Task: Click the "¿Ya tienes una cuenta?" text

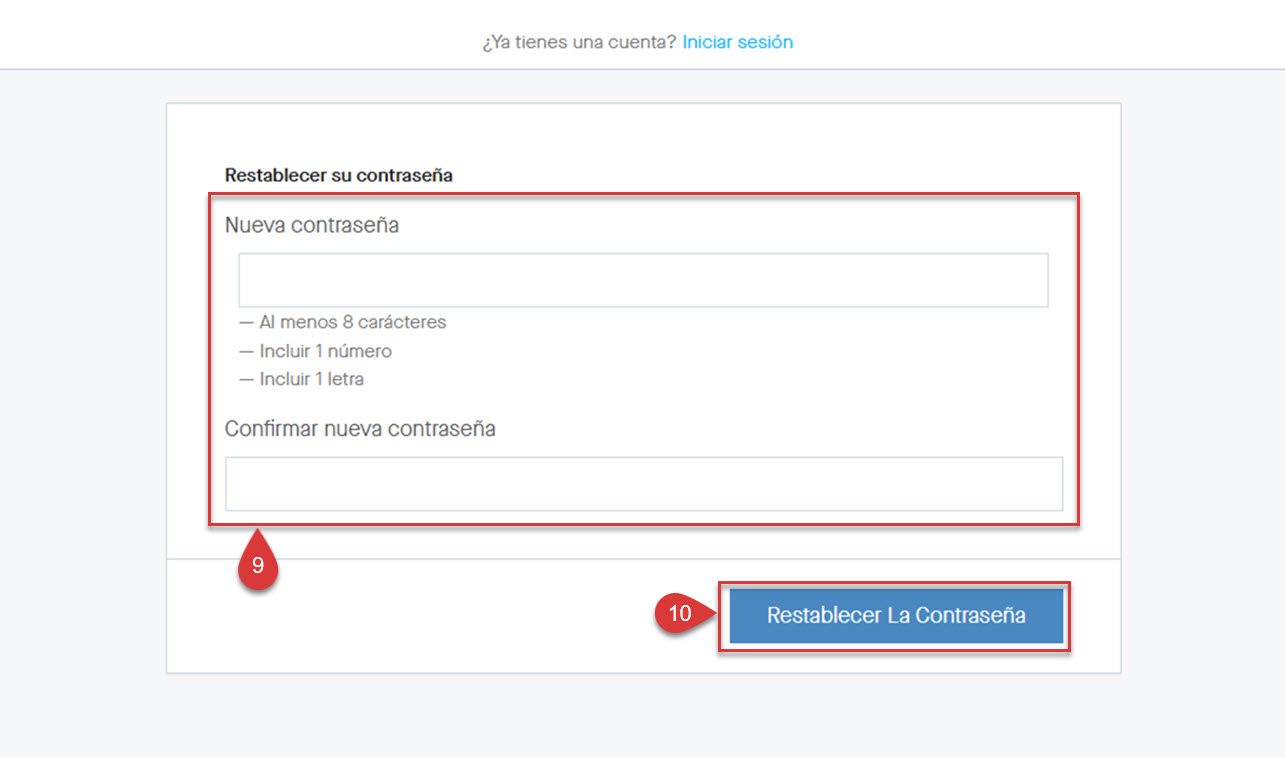Action: (578, 41)
